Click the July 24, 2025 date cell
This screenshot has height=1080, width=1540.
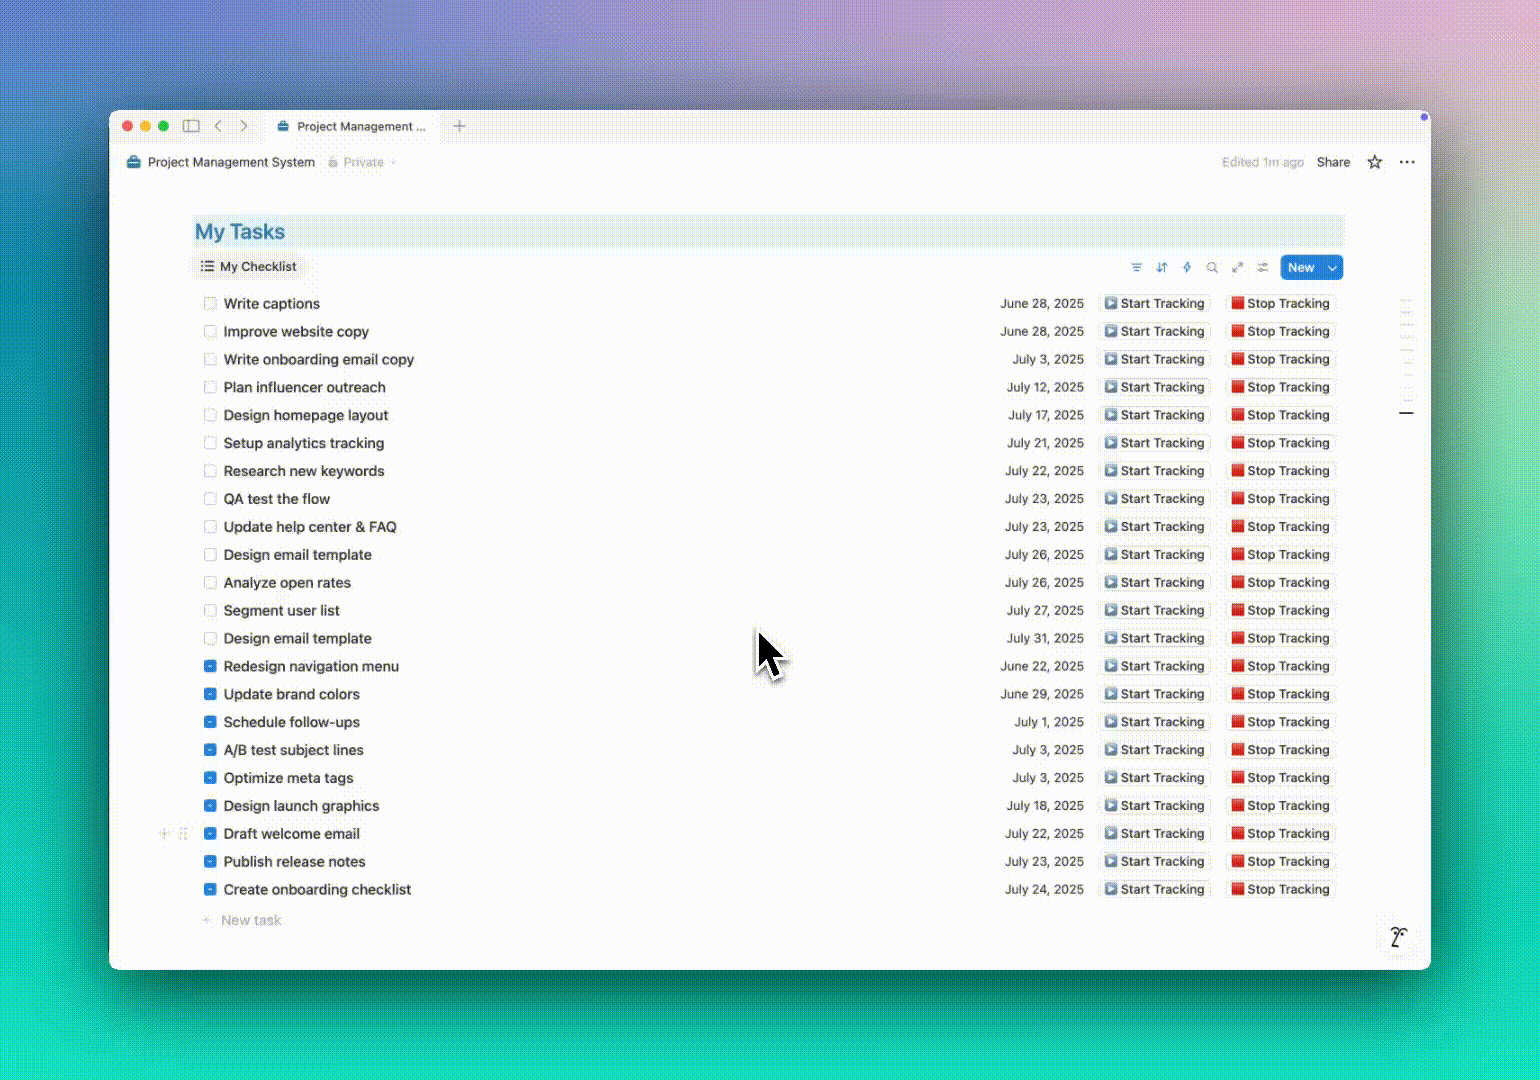1044,889
